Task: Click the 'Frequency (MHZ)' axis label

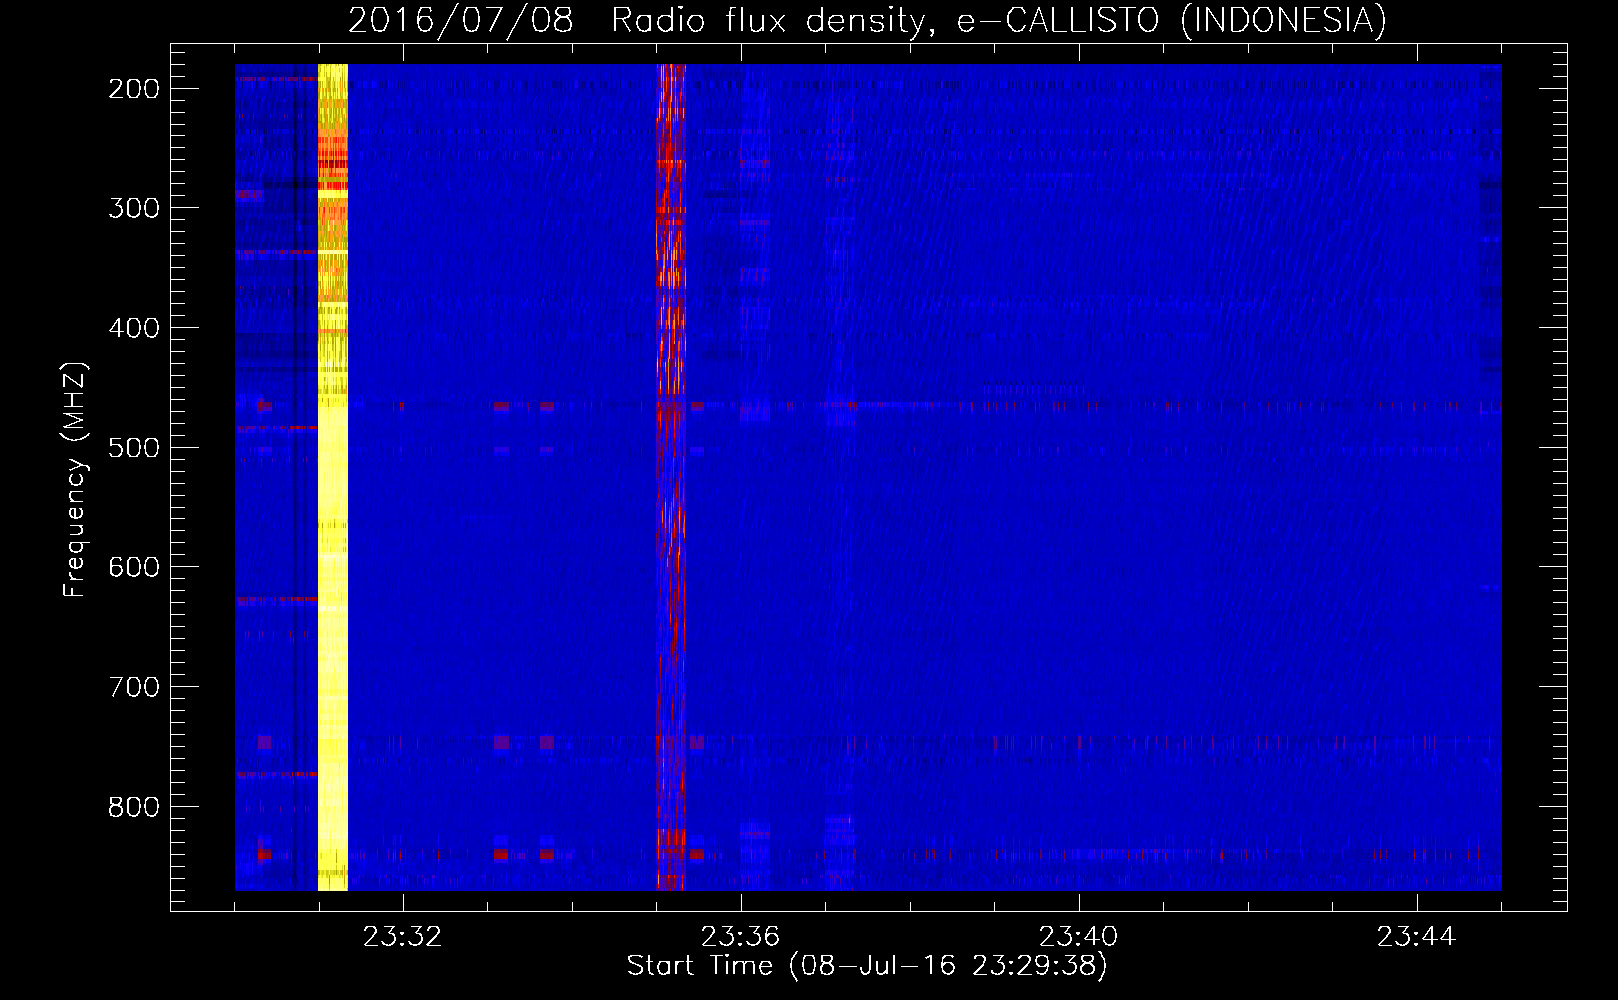Action: [75, 479]
